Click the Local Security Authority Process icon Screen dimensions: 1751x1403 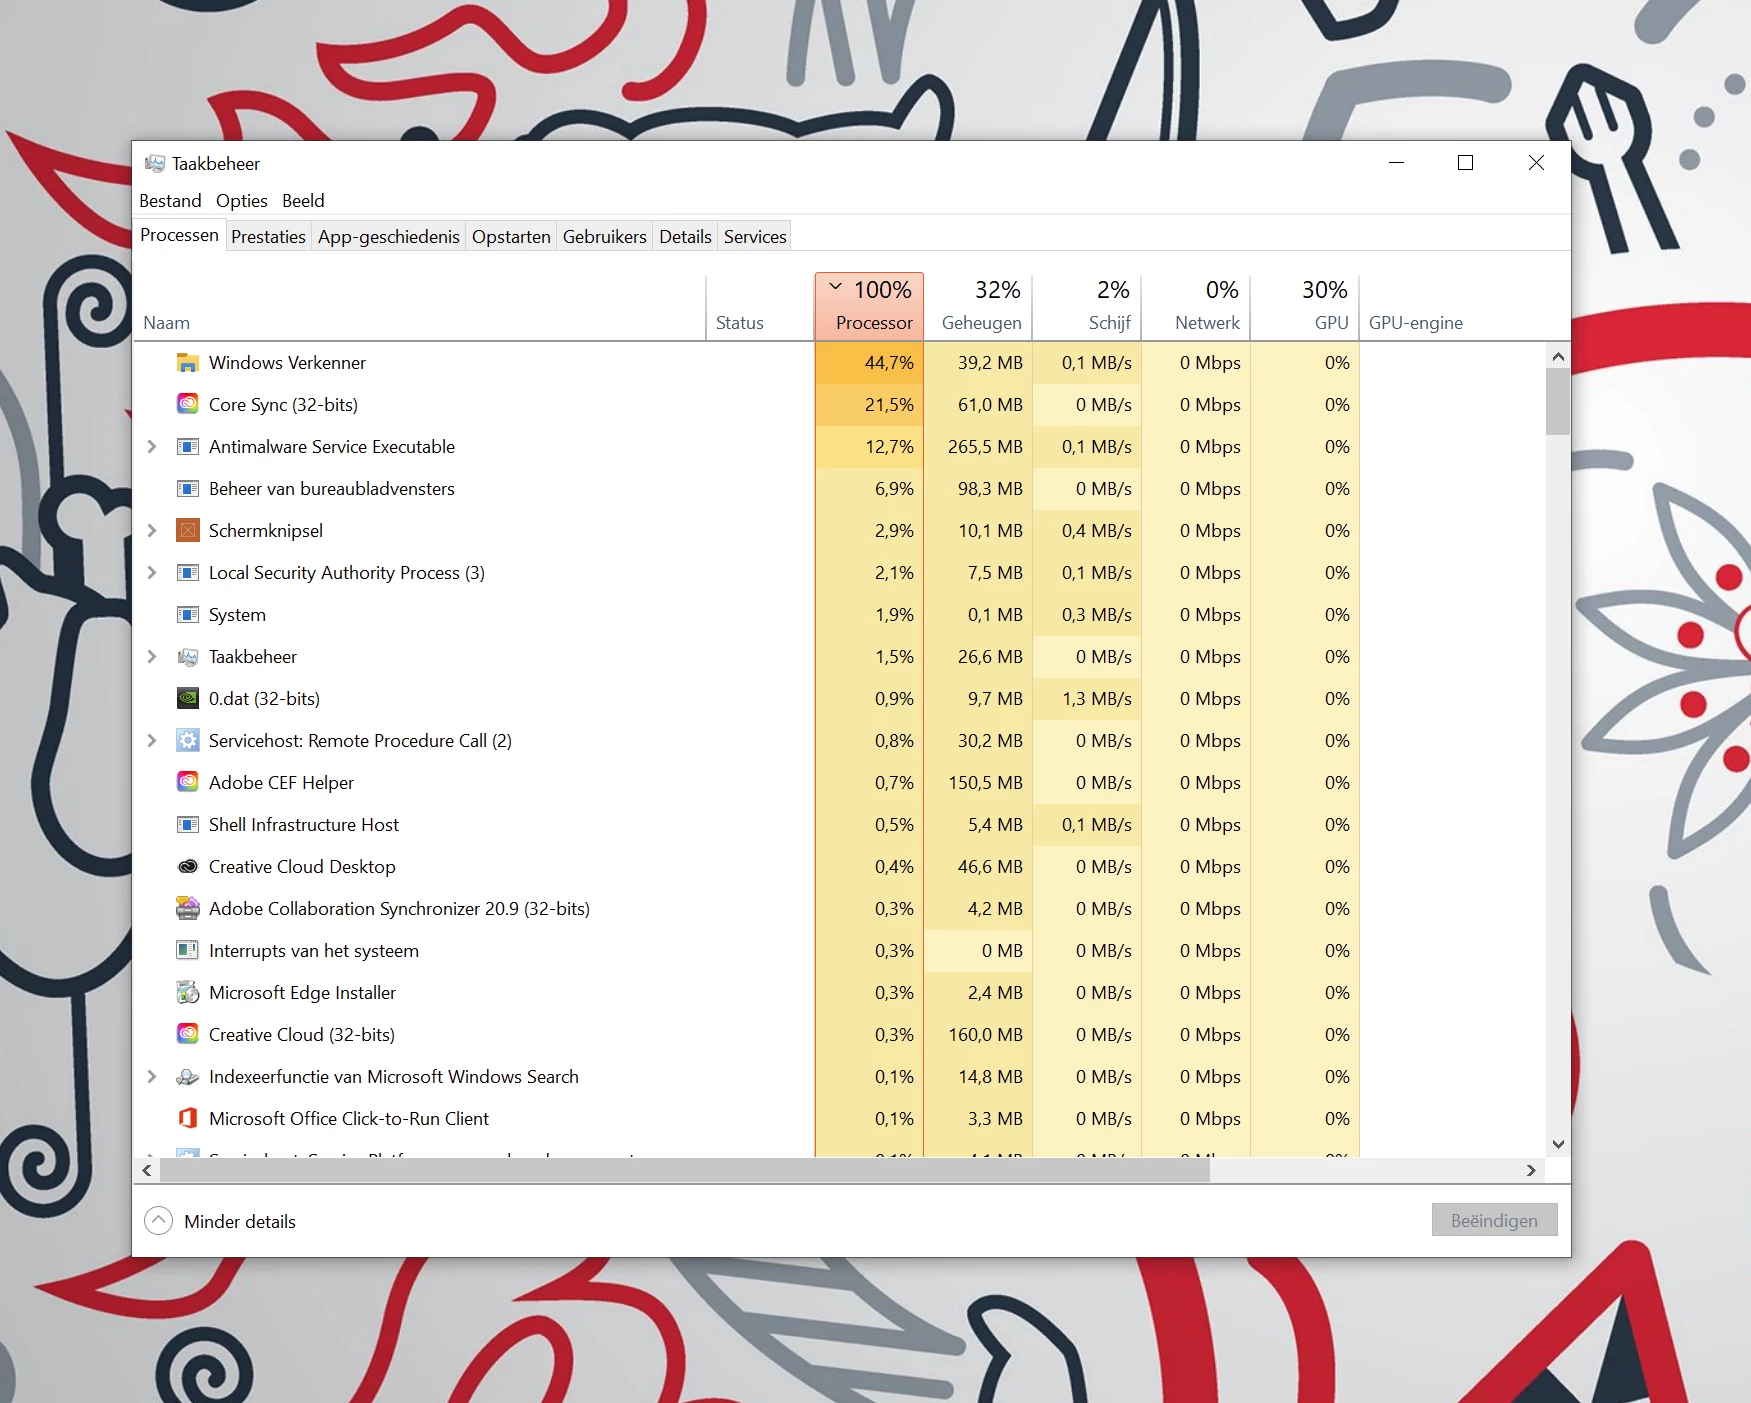pos(187,573)
